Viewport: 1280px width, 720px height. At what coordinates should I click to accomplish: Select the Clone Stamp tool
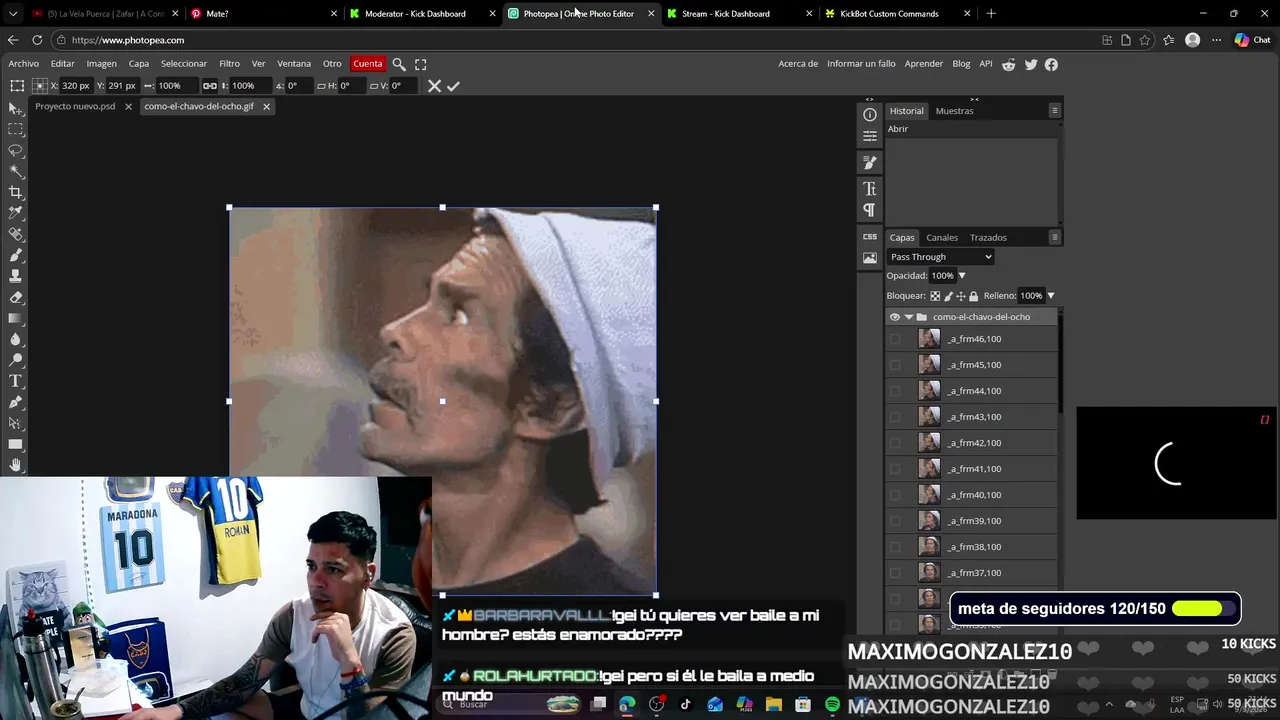15,276
